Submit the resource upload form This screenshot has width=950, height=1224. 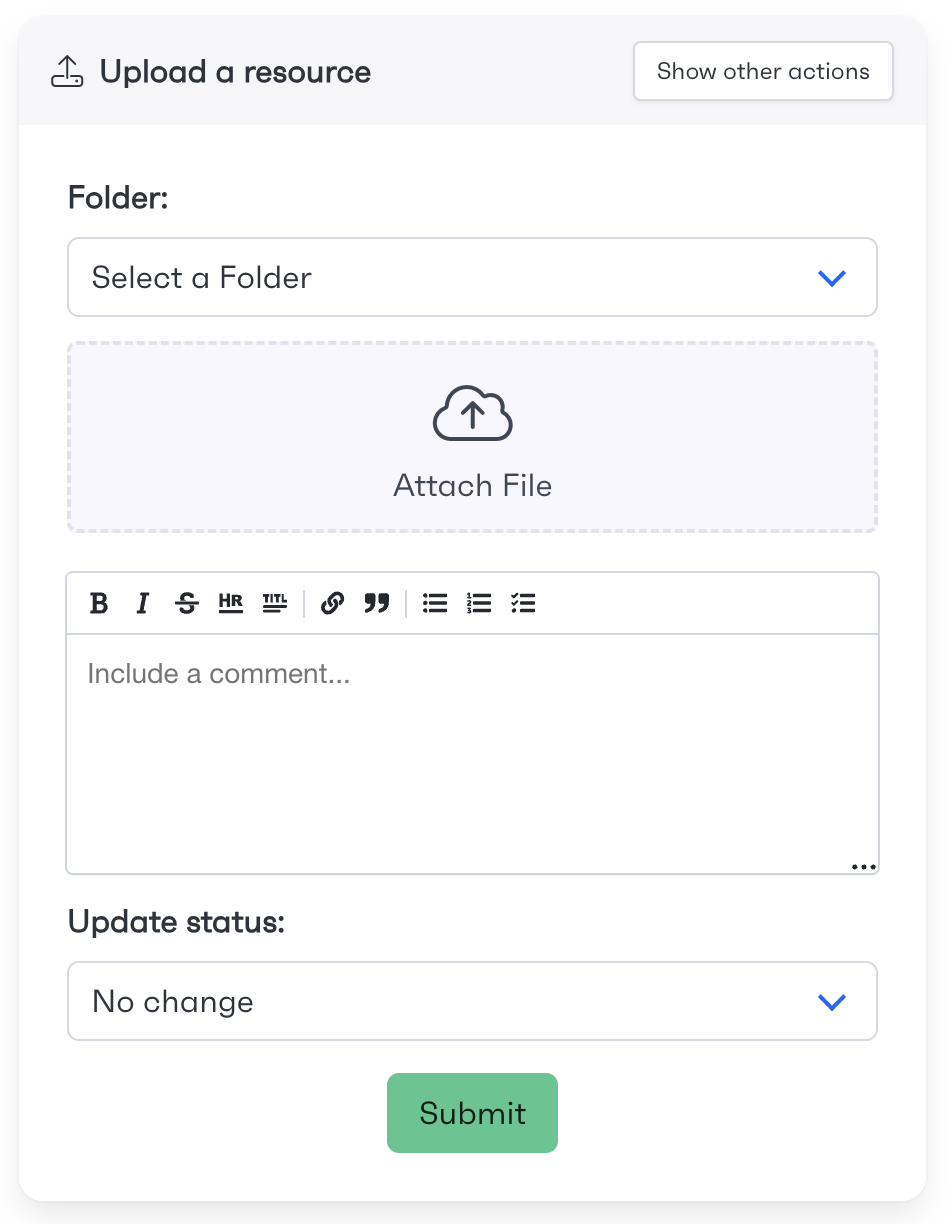(472, 1113)
